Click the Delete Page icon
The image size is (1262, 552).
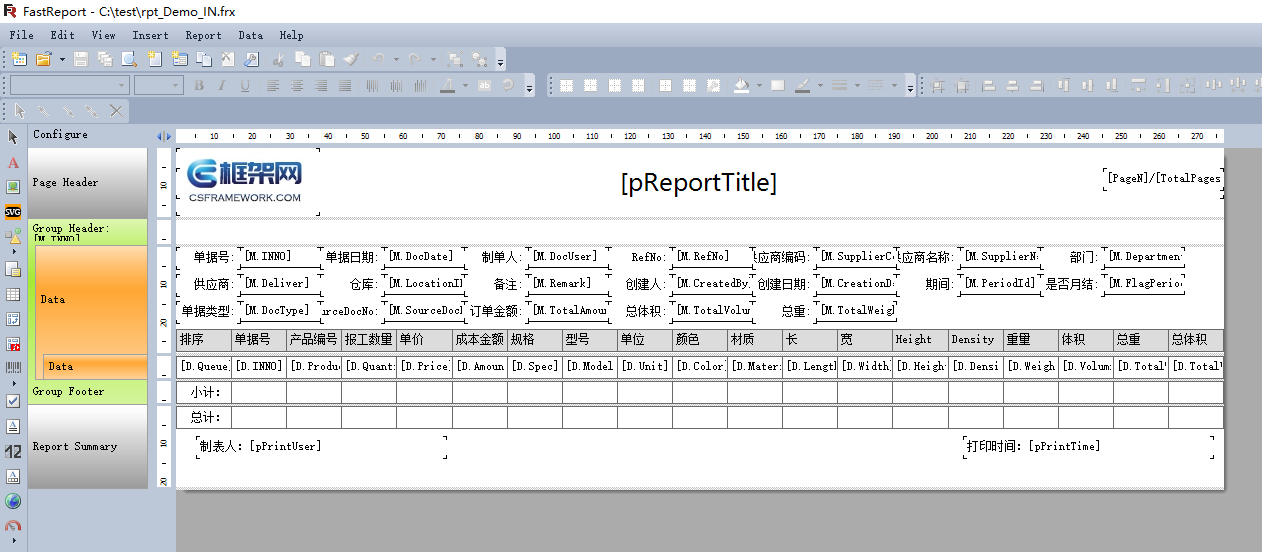click(x=227, y=59)
